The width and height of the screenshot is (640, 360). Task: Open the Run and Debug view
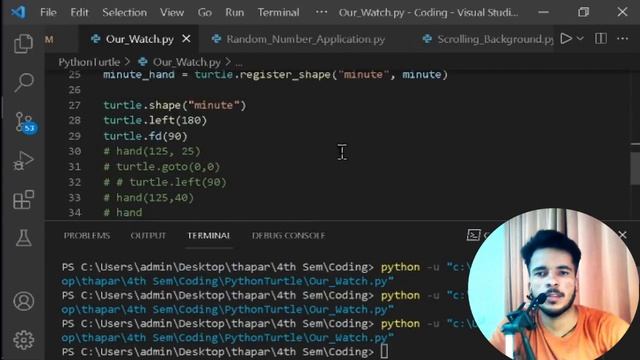(x=23, y=160)
